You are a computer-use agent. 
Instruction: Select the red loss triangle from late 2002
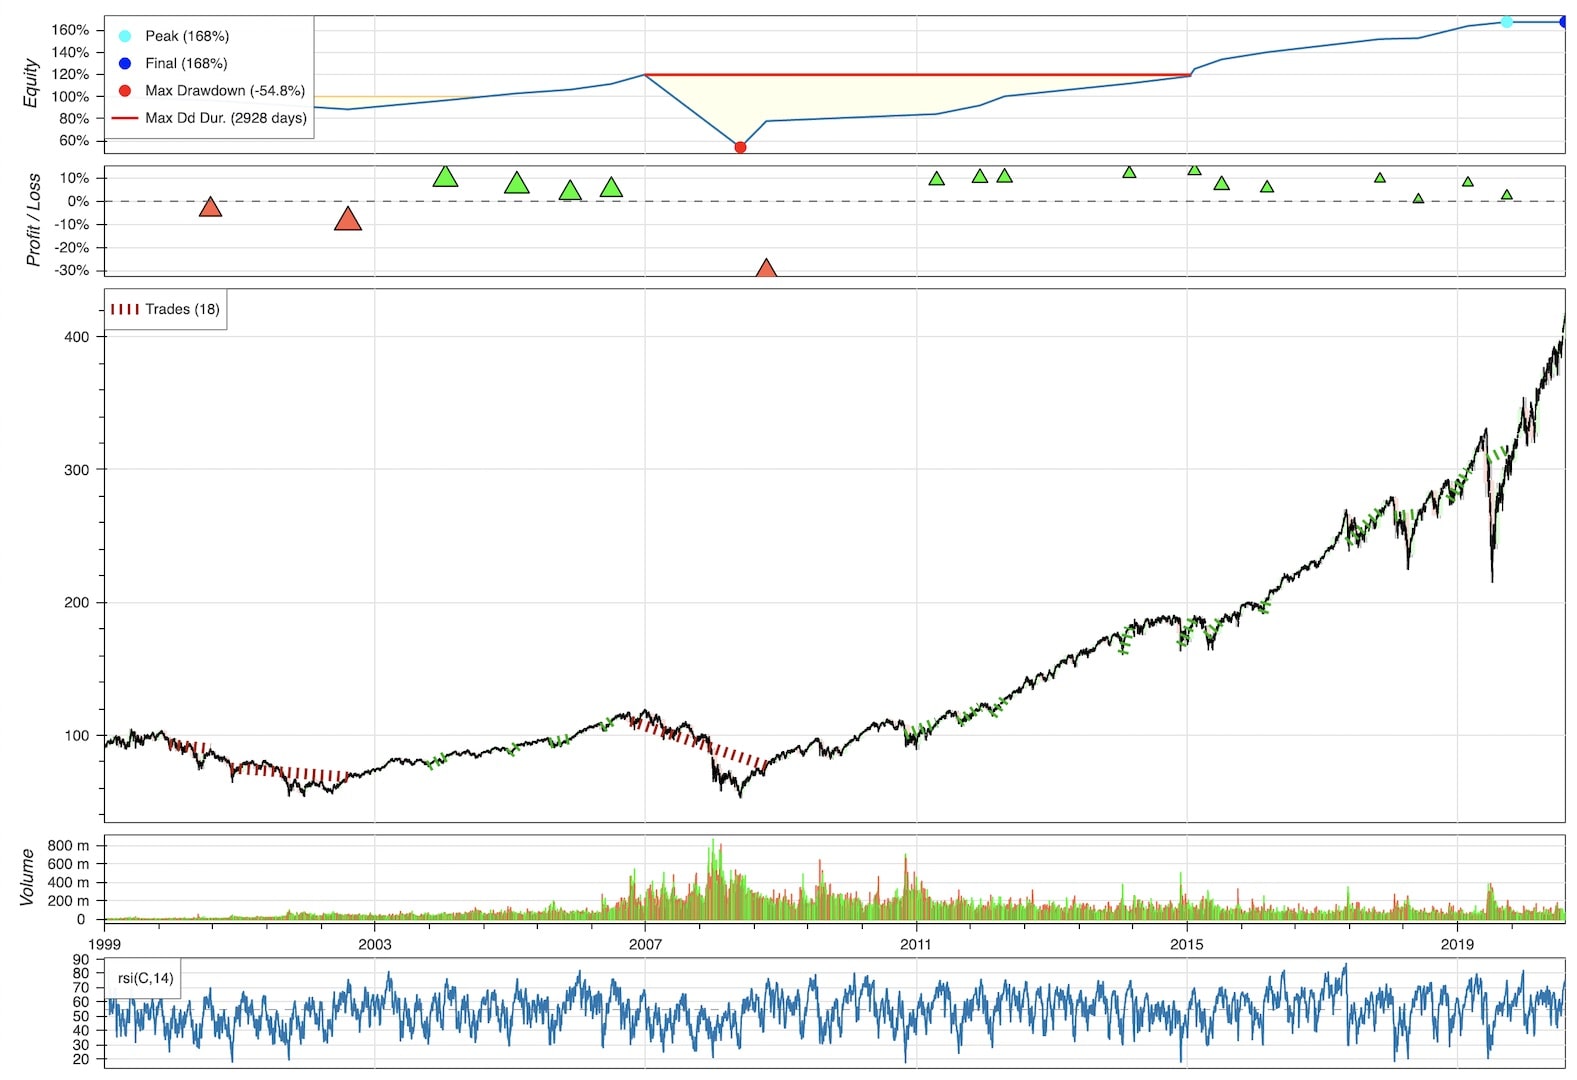348,219
